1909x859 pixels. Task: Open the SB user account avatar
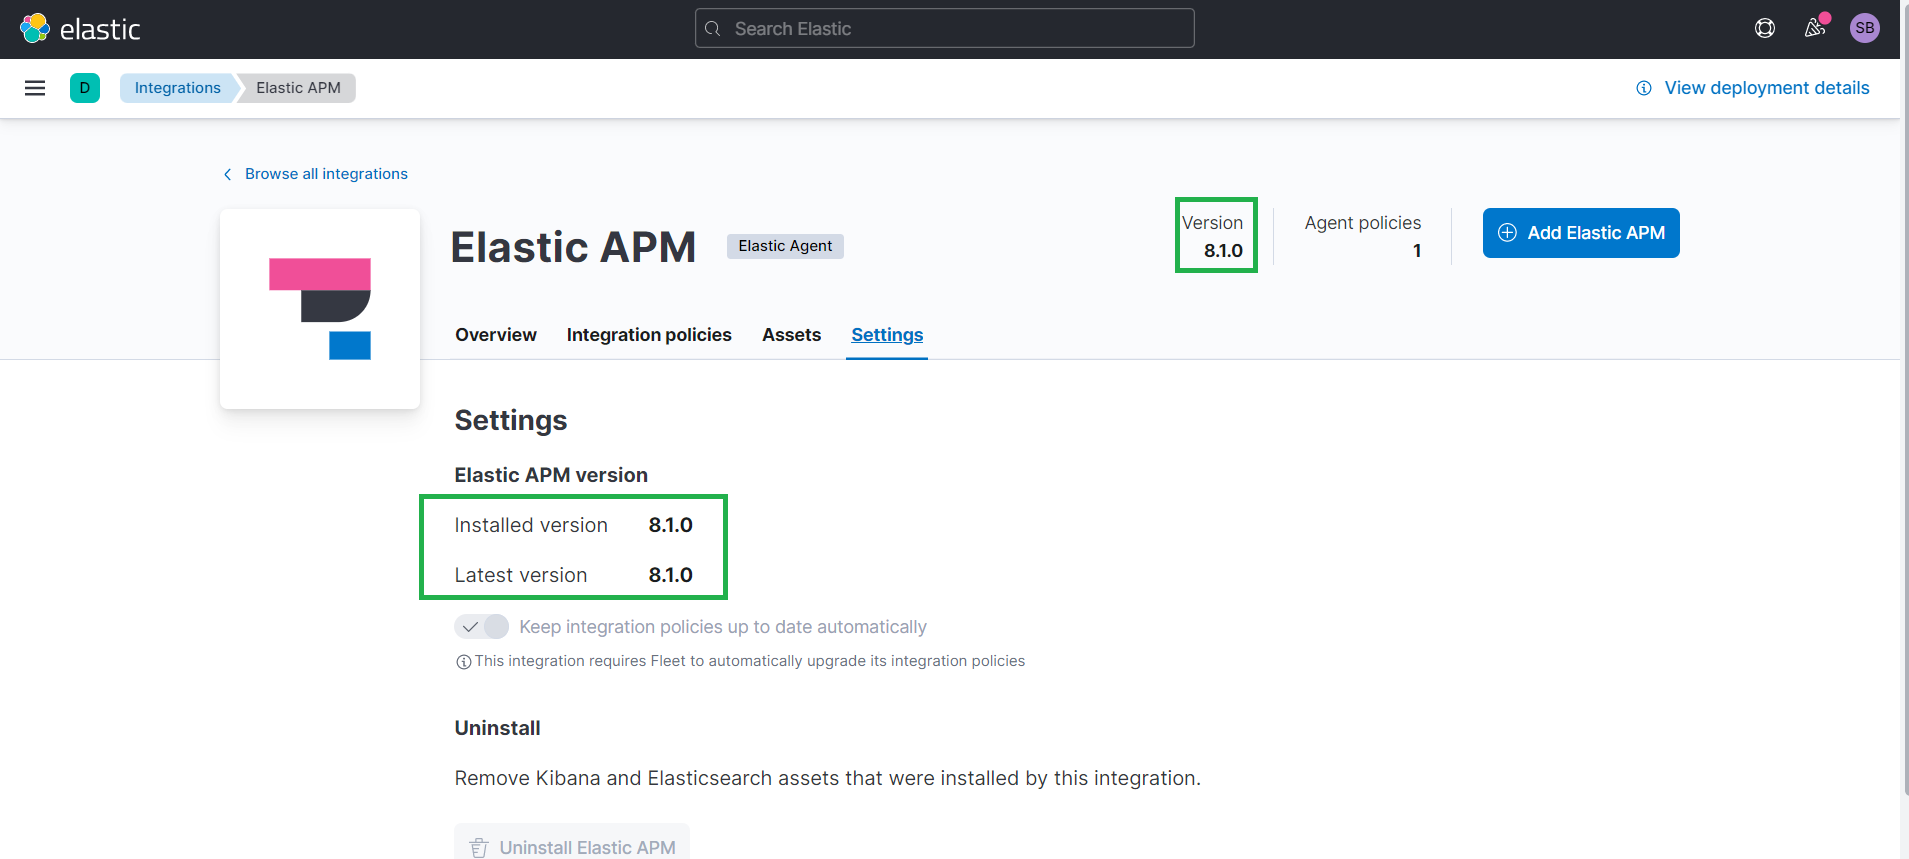point(1865,29)
